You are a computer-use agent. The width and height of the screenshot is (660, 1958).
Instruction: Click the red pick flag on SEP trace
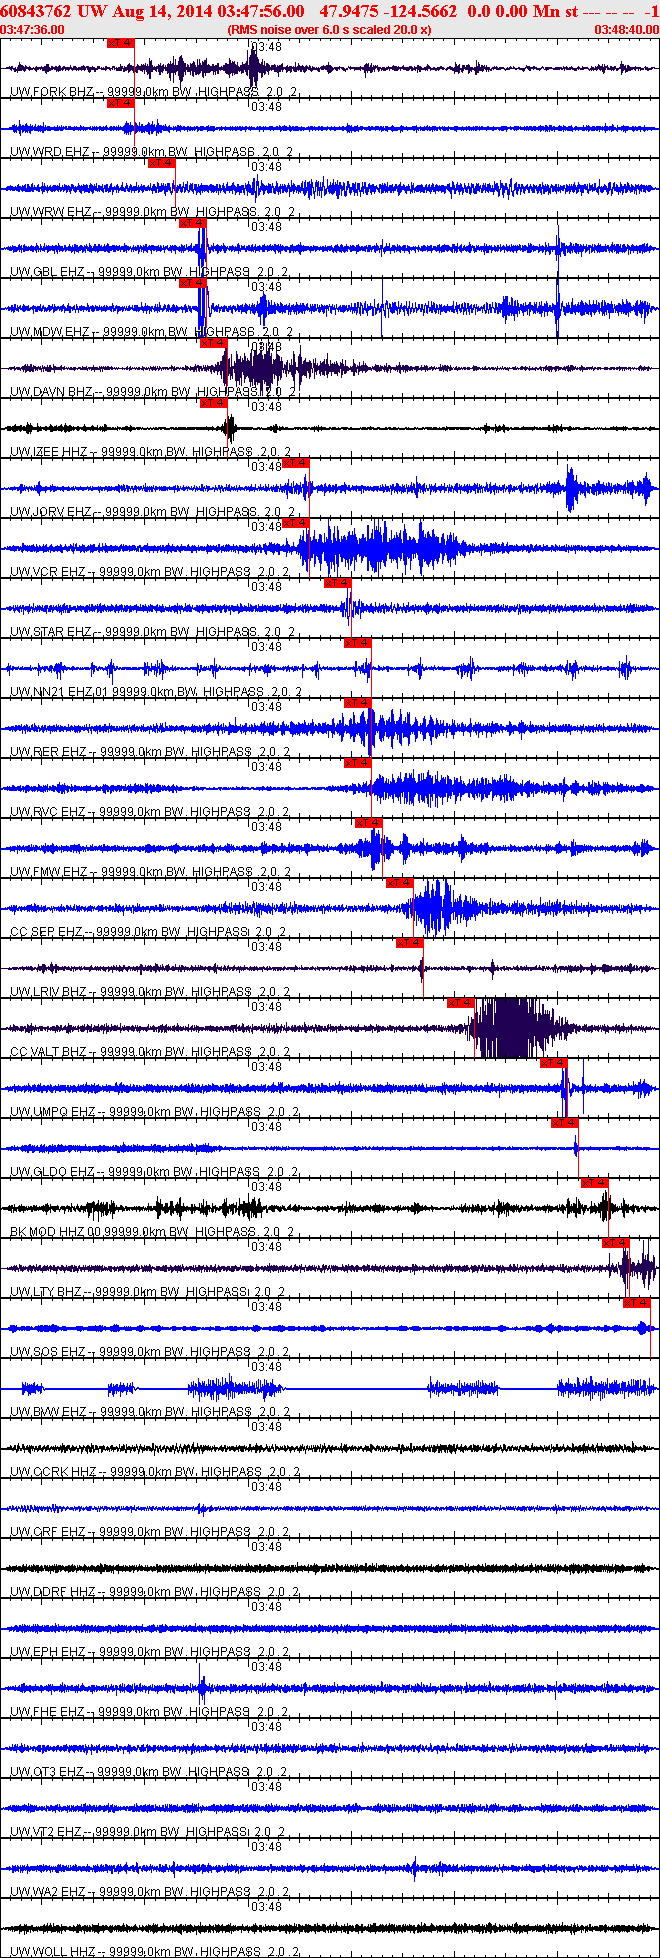click(x=400, y=883)
